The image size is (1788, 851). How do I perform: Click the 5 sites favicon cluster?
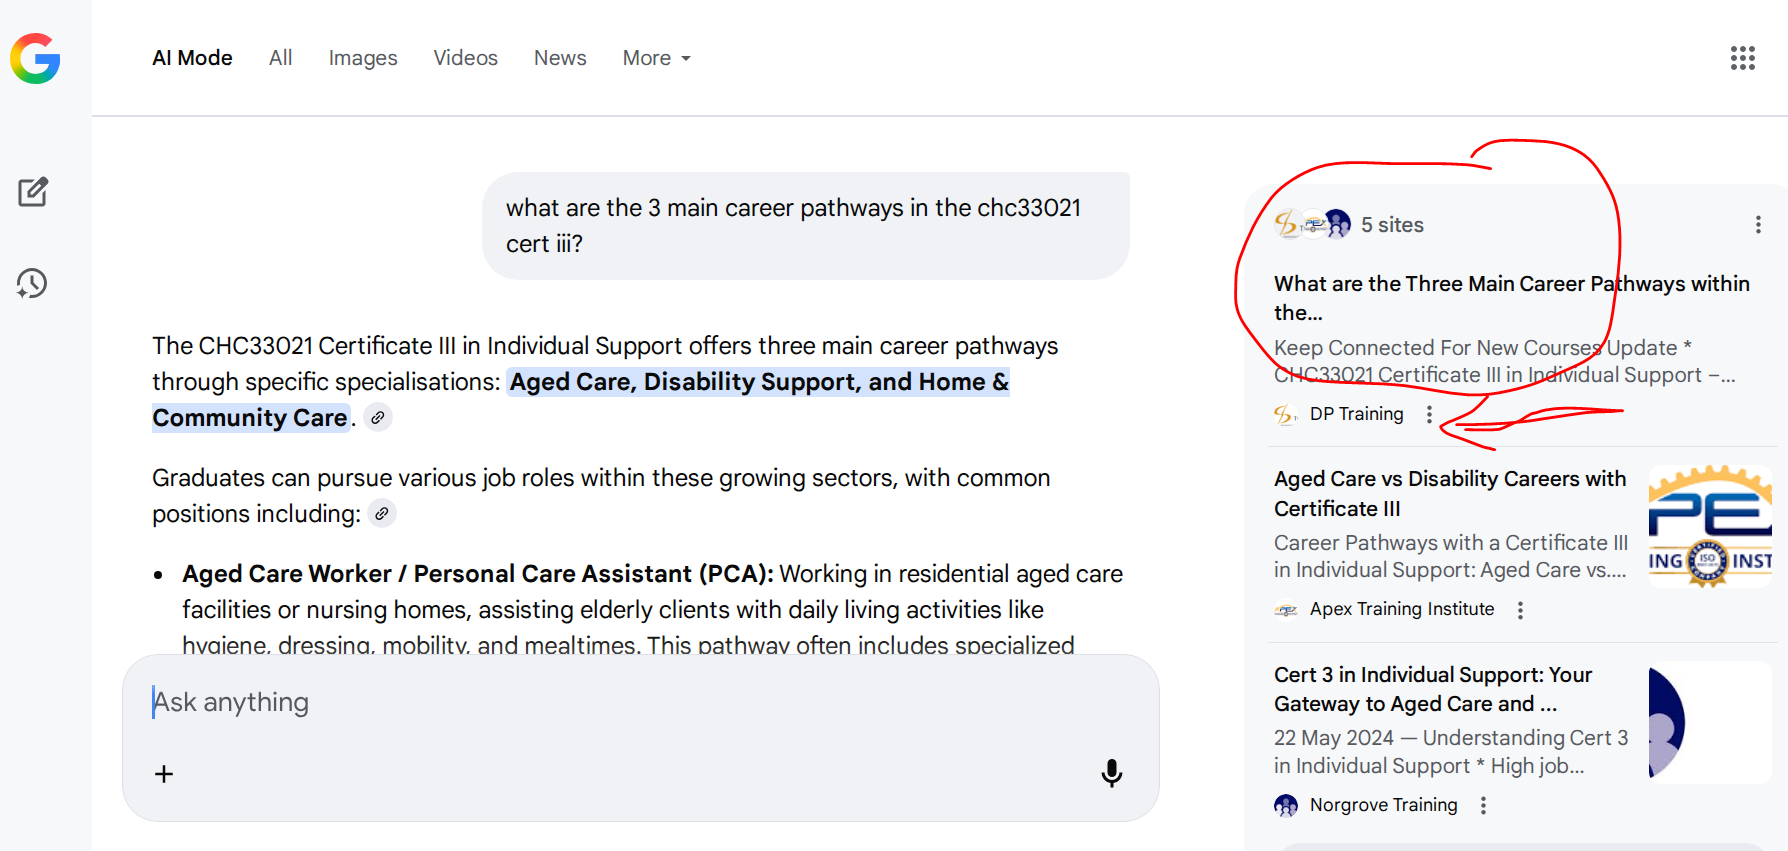point(1312,225)
